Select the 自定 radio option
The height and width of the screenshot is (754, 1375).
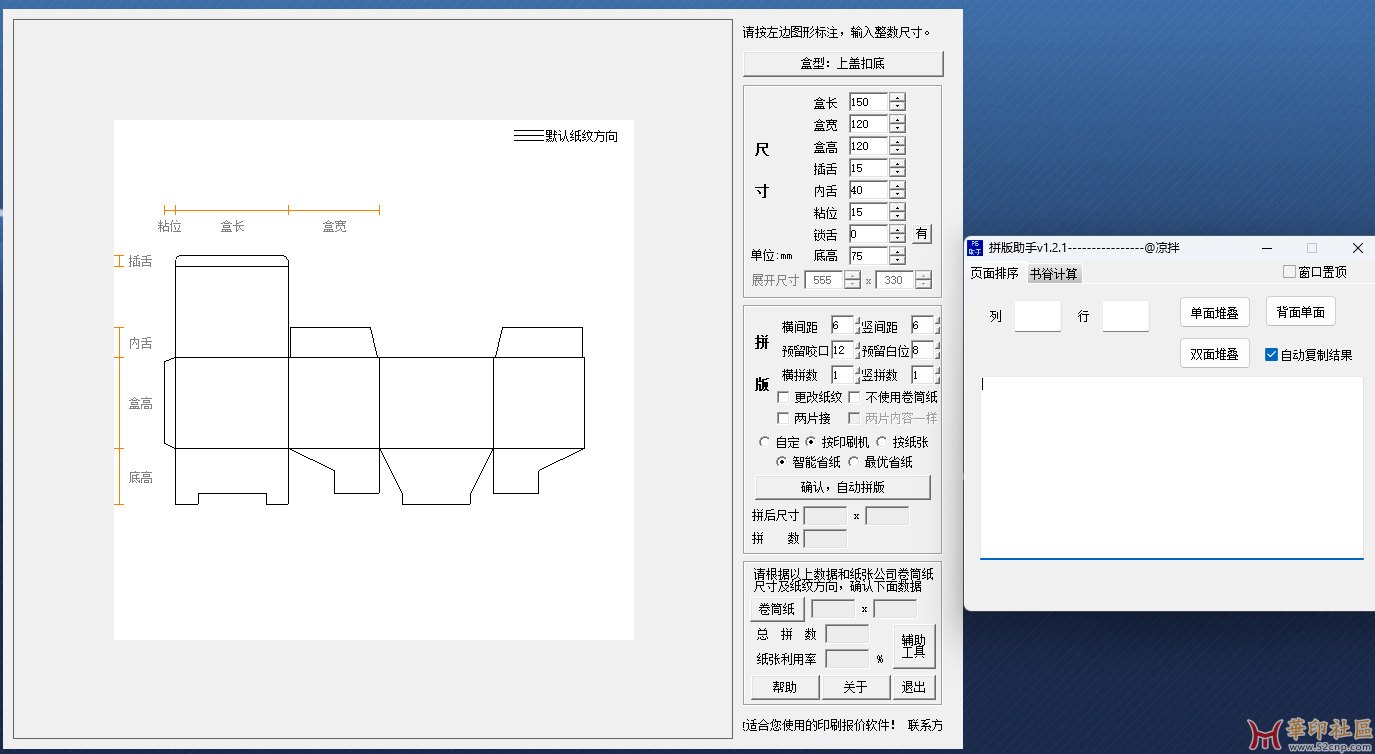[x=766, y=441]
